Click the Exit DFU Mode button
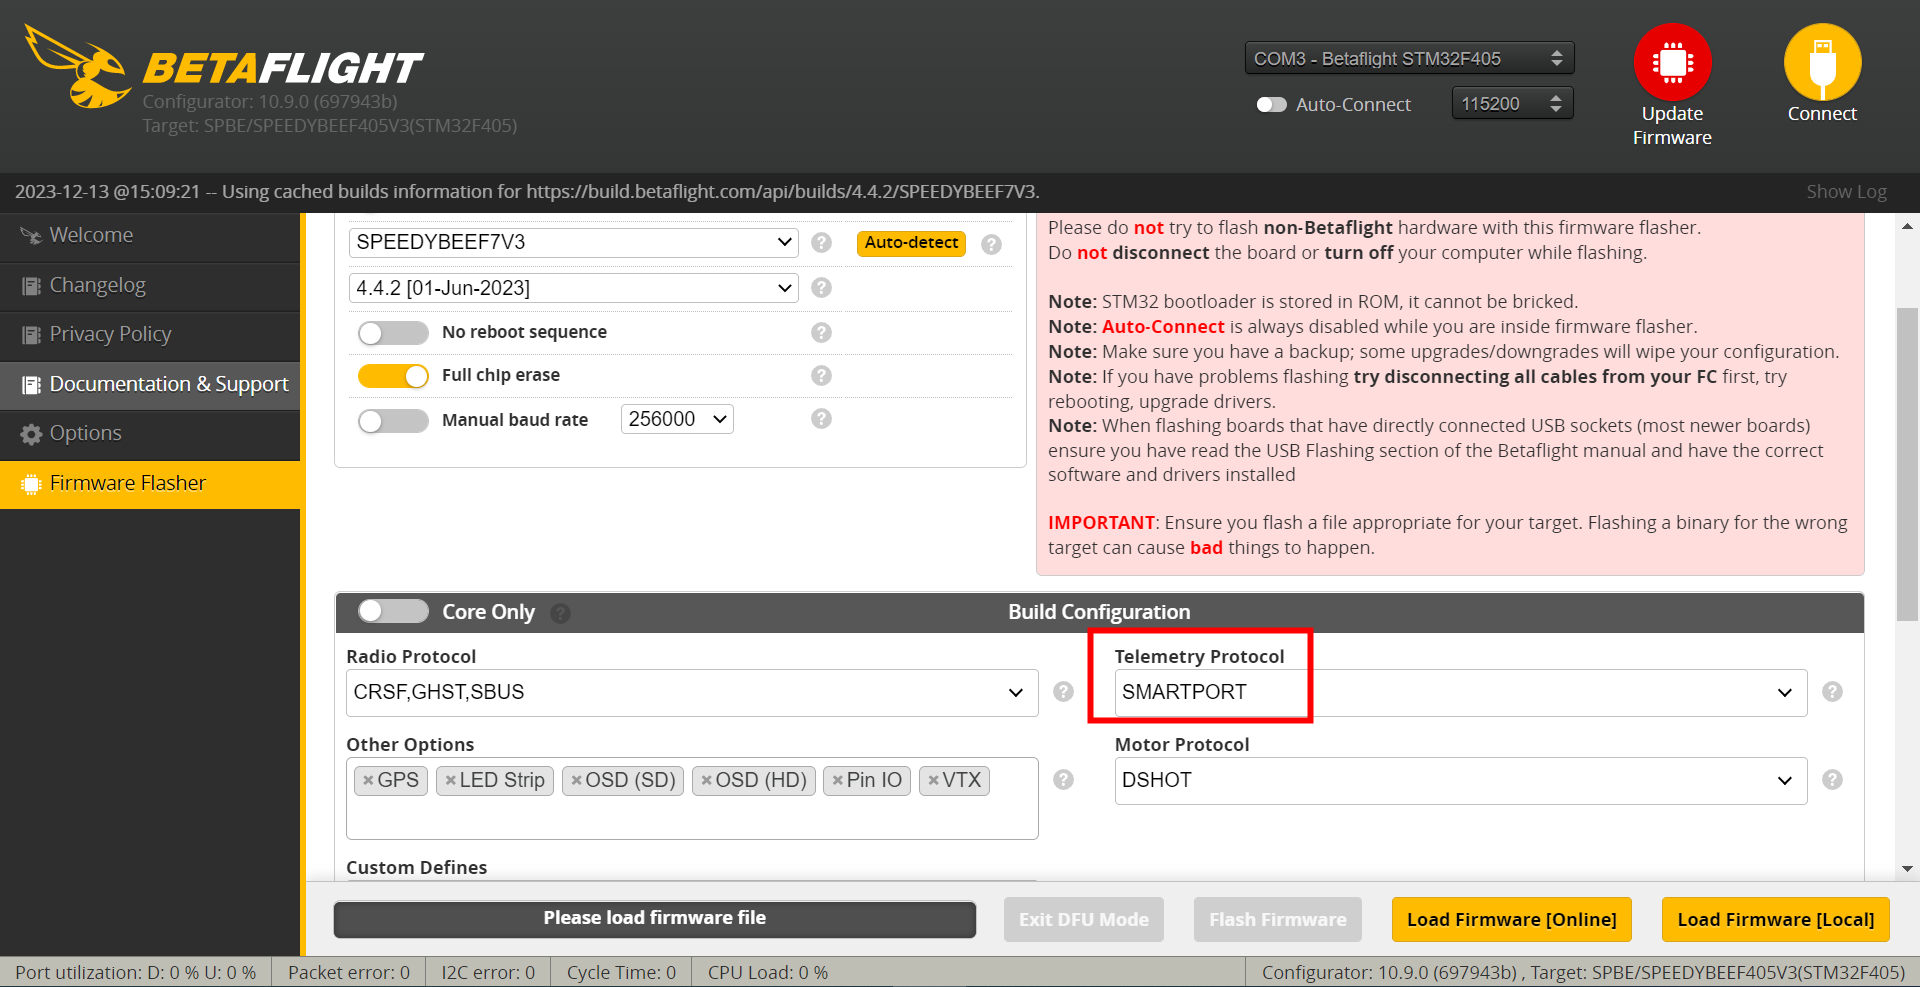Image resolution: width=1920 pixels, height=987 pixels. 1083,920
